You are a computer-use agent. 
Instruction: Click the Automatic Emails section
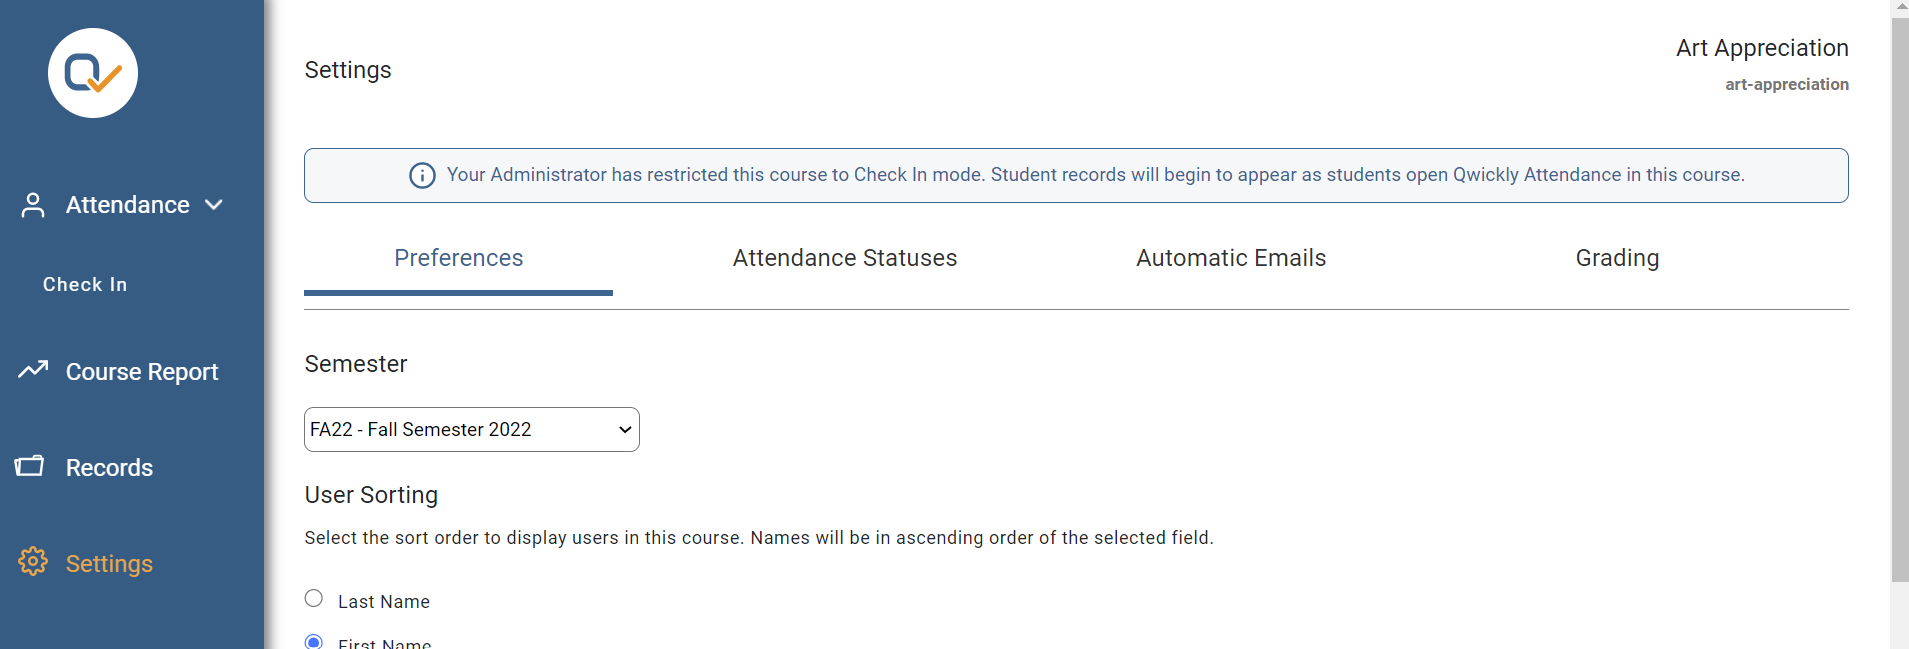[x=1230, y=258]
